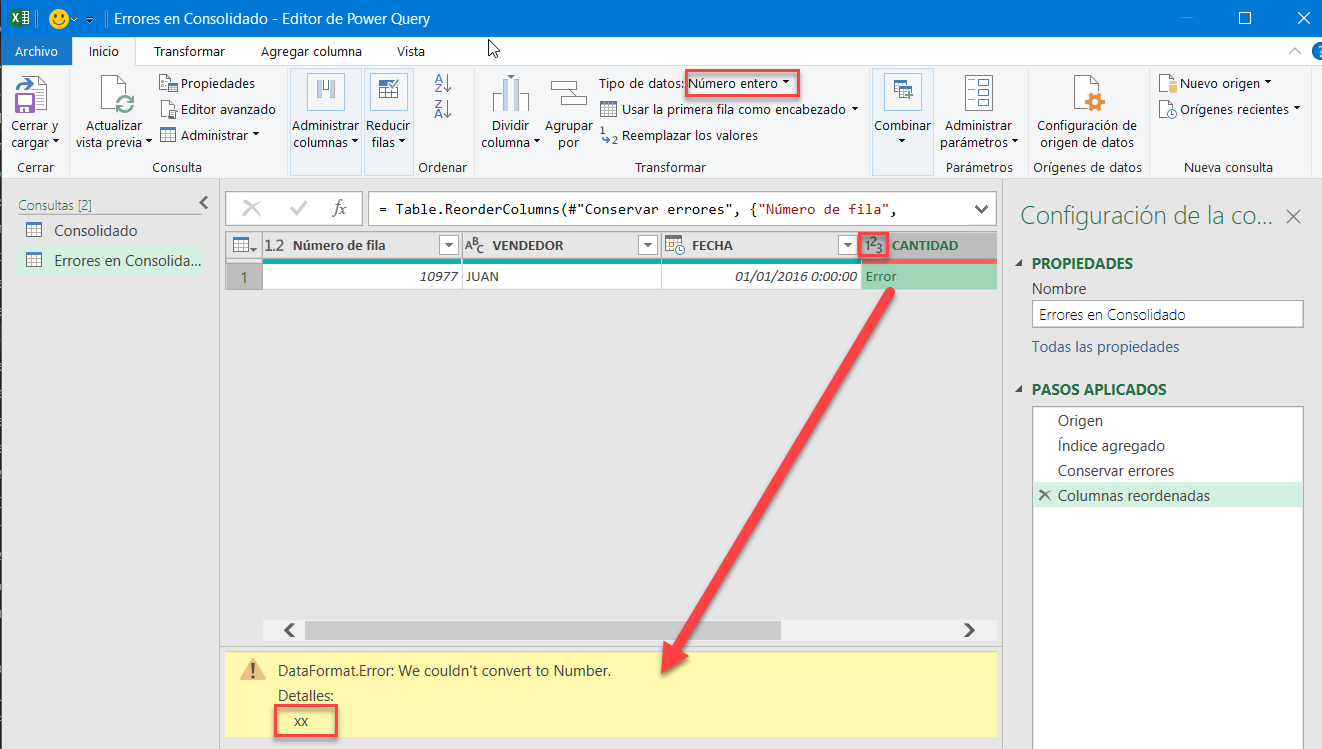Click the left arrow of the horizontal scrollbar
The width and height of the screenshot is (1322, 749).
click(290, 630)
